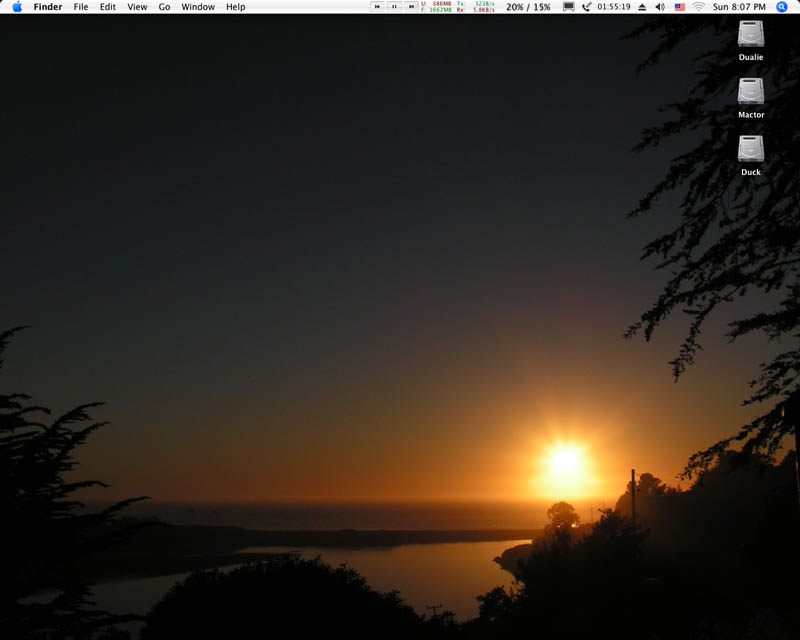The width and height of the screenshot is (800, 640).
Task: Select the Dualie hard drive icon
Action: [x=751, y=34]
